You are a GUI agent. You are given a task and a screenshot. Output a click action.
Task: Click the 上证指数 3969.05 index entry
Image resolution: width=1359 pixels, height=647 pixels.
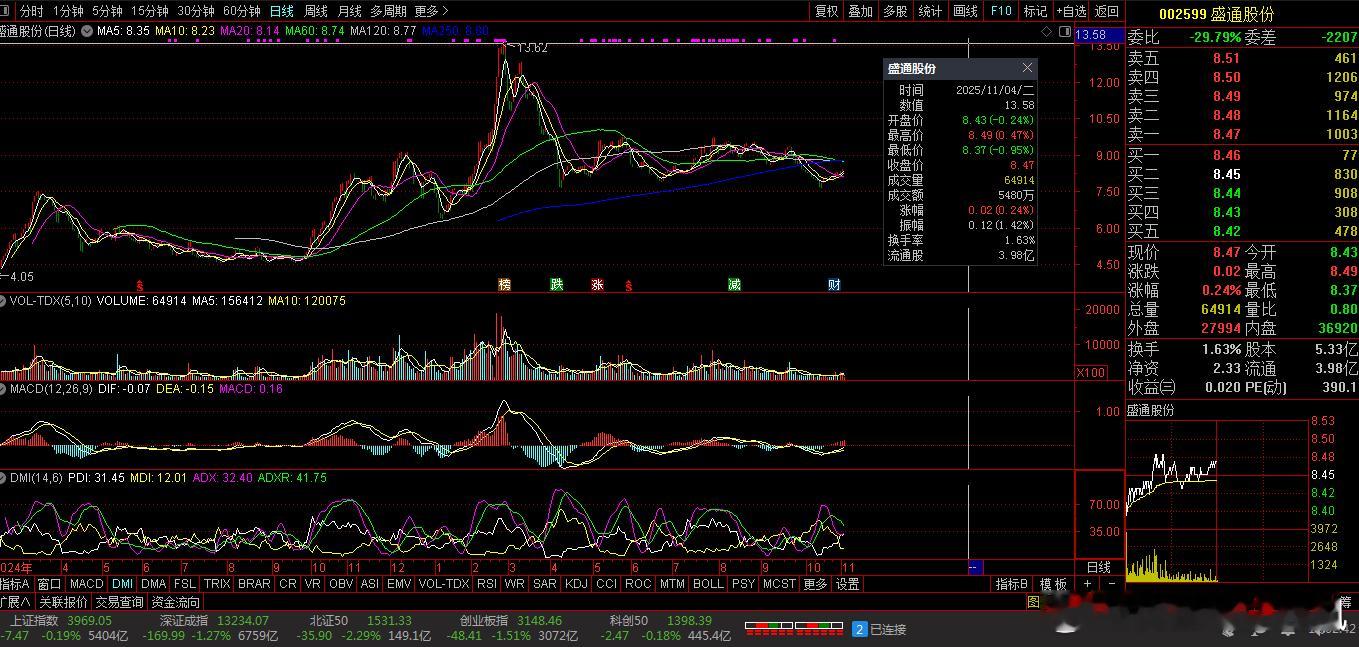pos(60,620)
